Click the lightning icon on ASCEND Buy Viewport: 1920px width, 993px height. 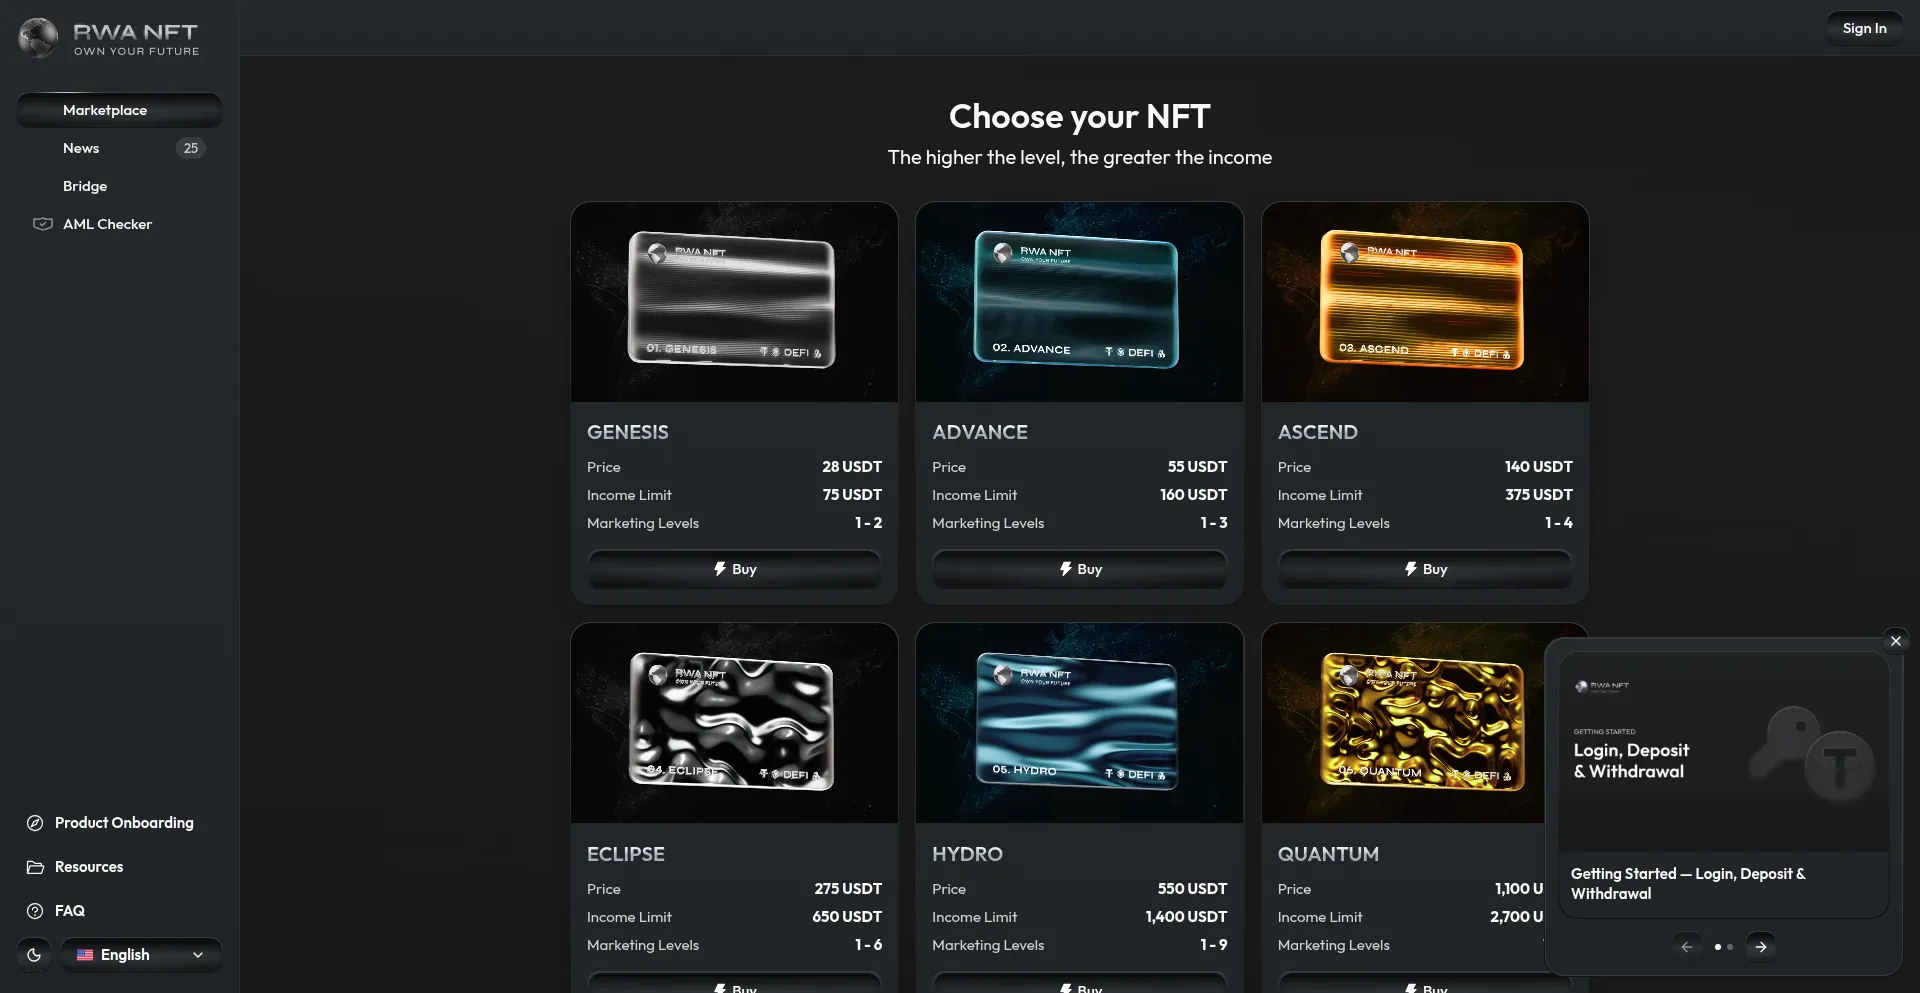(1411, 569)
